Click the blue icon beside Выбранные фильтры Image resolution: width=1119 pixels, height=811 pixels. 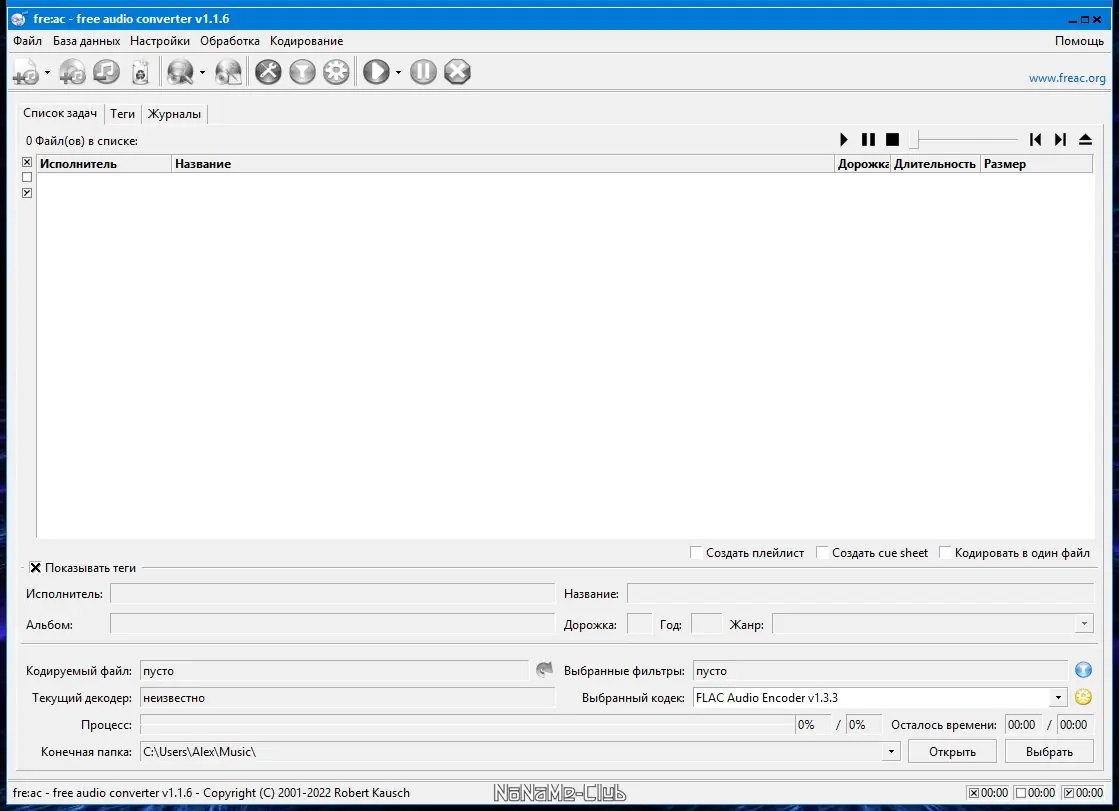tap(1083, 670)
